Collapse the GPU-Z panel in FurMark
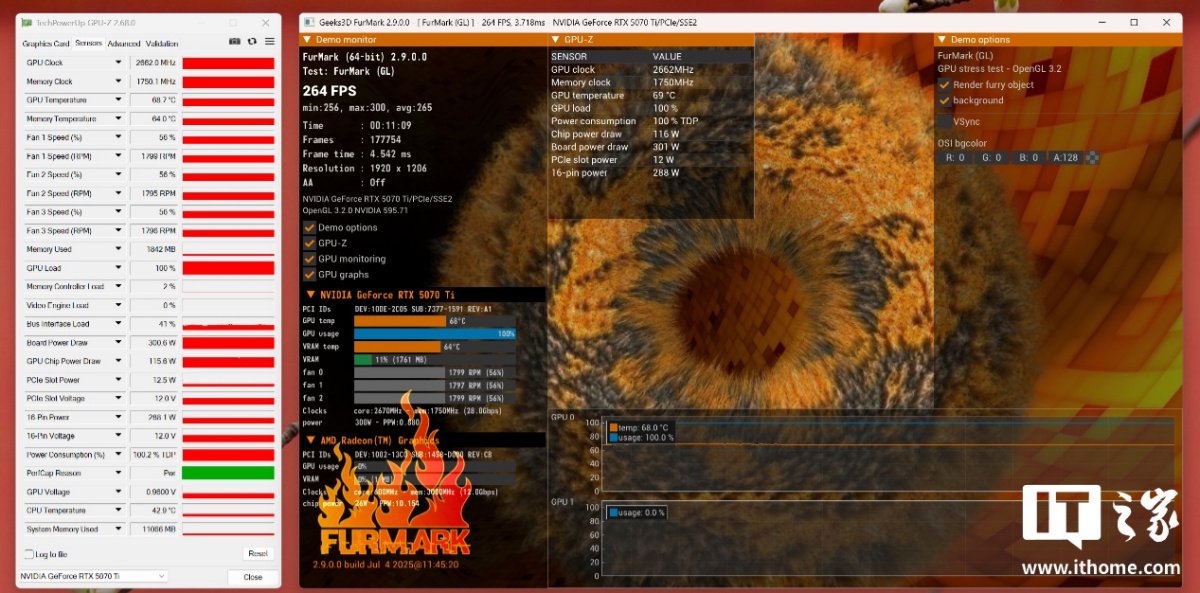The height and width of the screenshot is (593, 1200). point(556,39)
